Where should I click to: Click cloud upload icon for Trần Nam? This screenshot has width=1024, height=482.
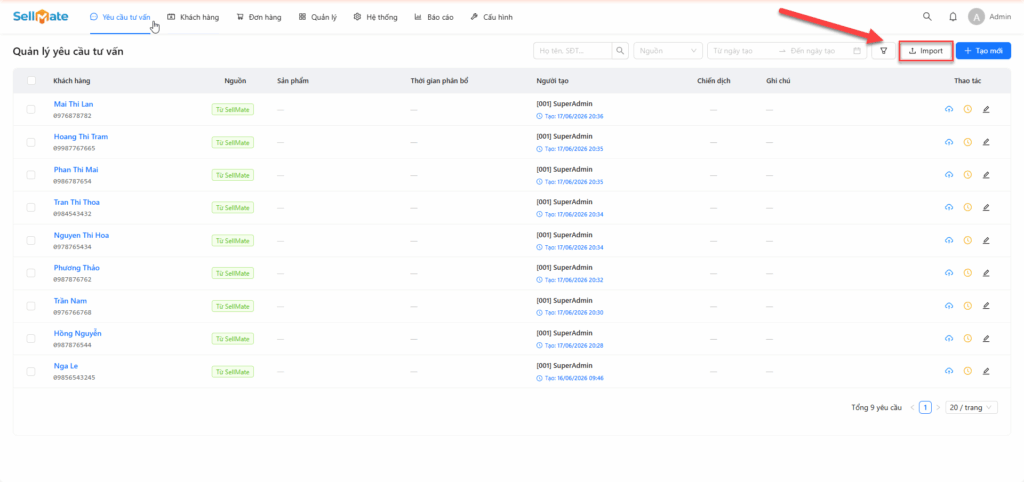949,306
